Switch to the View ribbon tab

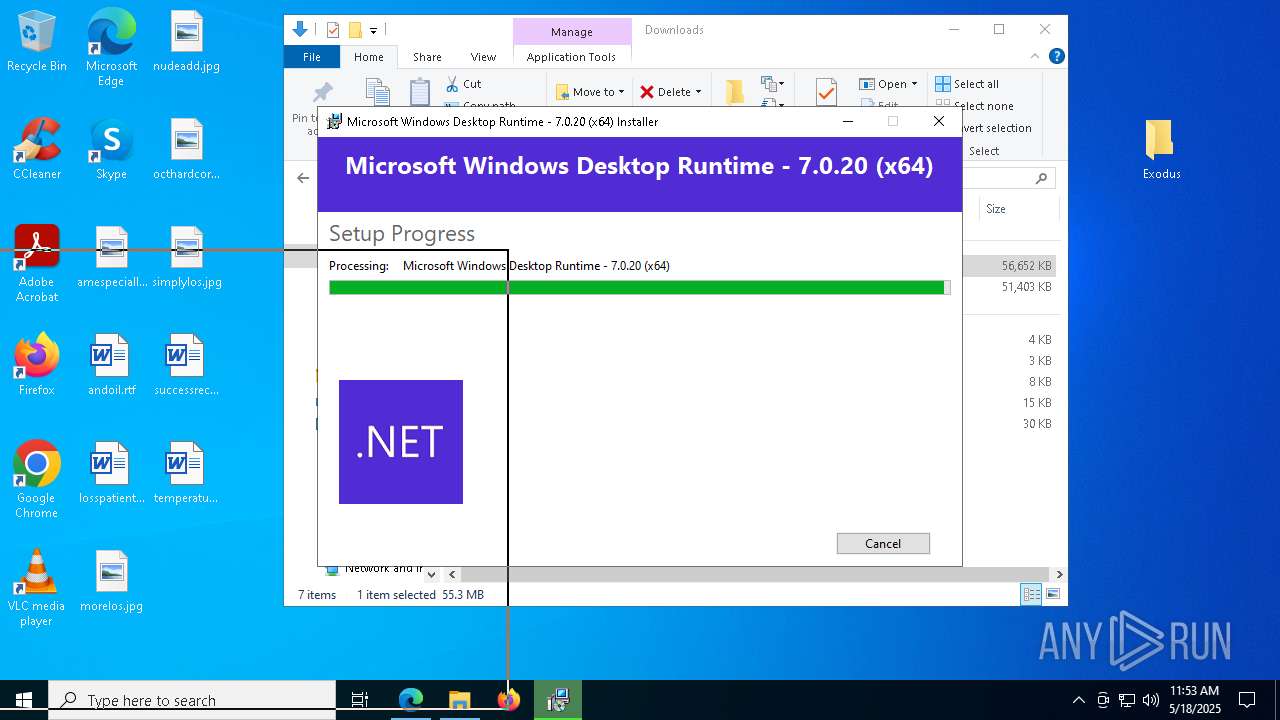(x=483, y=57)
